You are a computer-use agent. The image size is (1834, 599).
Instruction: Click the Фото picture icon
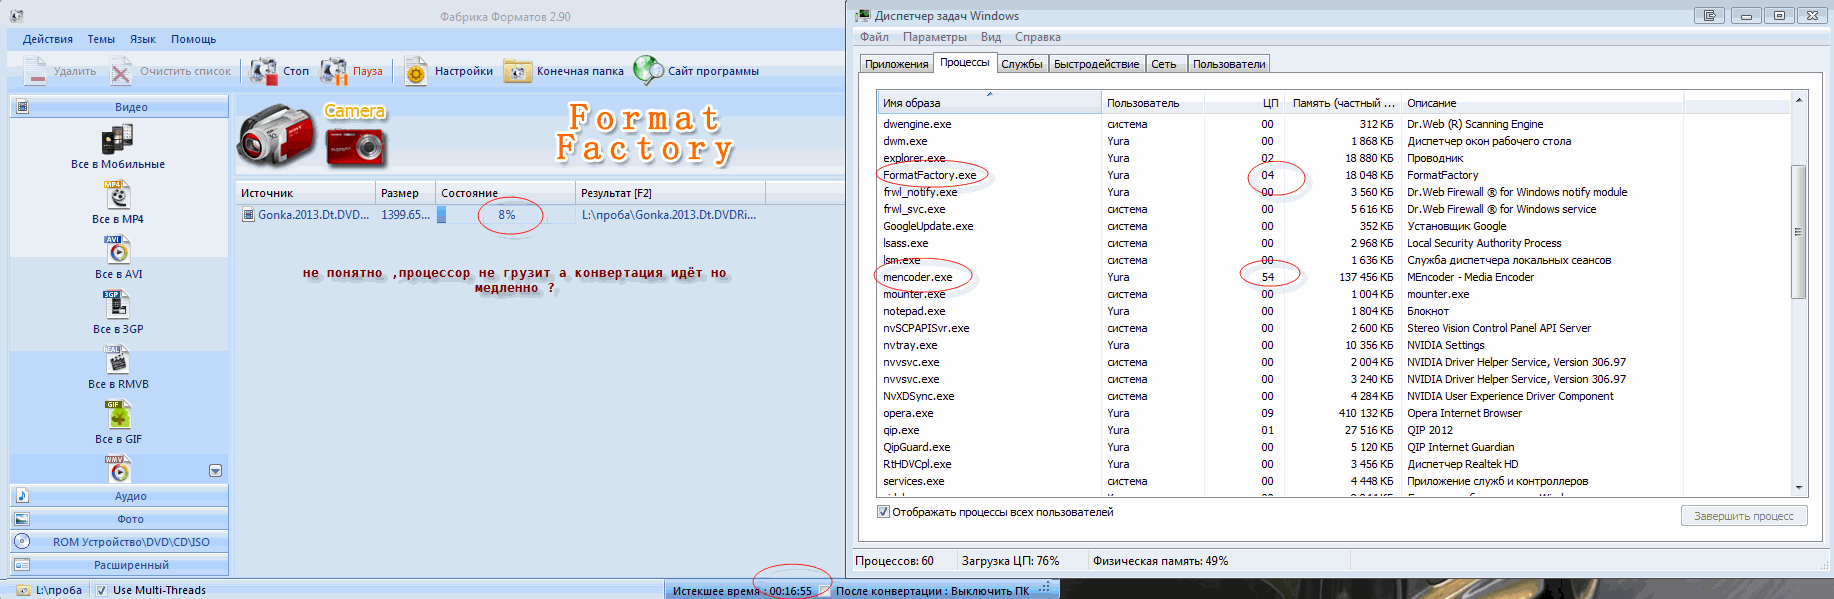click(x=22, y=519)
